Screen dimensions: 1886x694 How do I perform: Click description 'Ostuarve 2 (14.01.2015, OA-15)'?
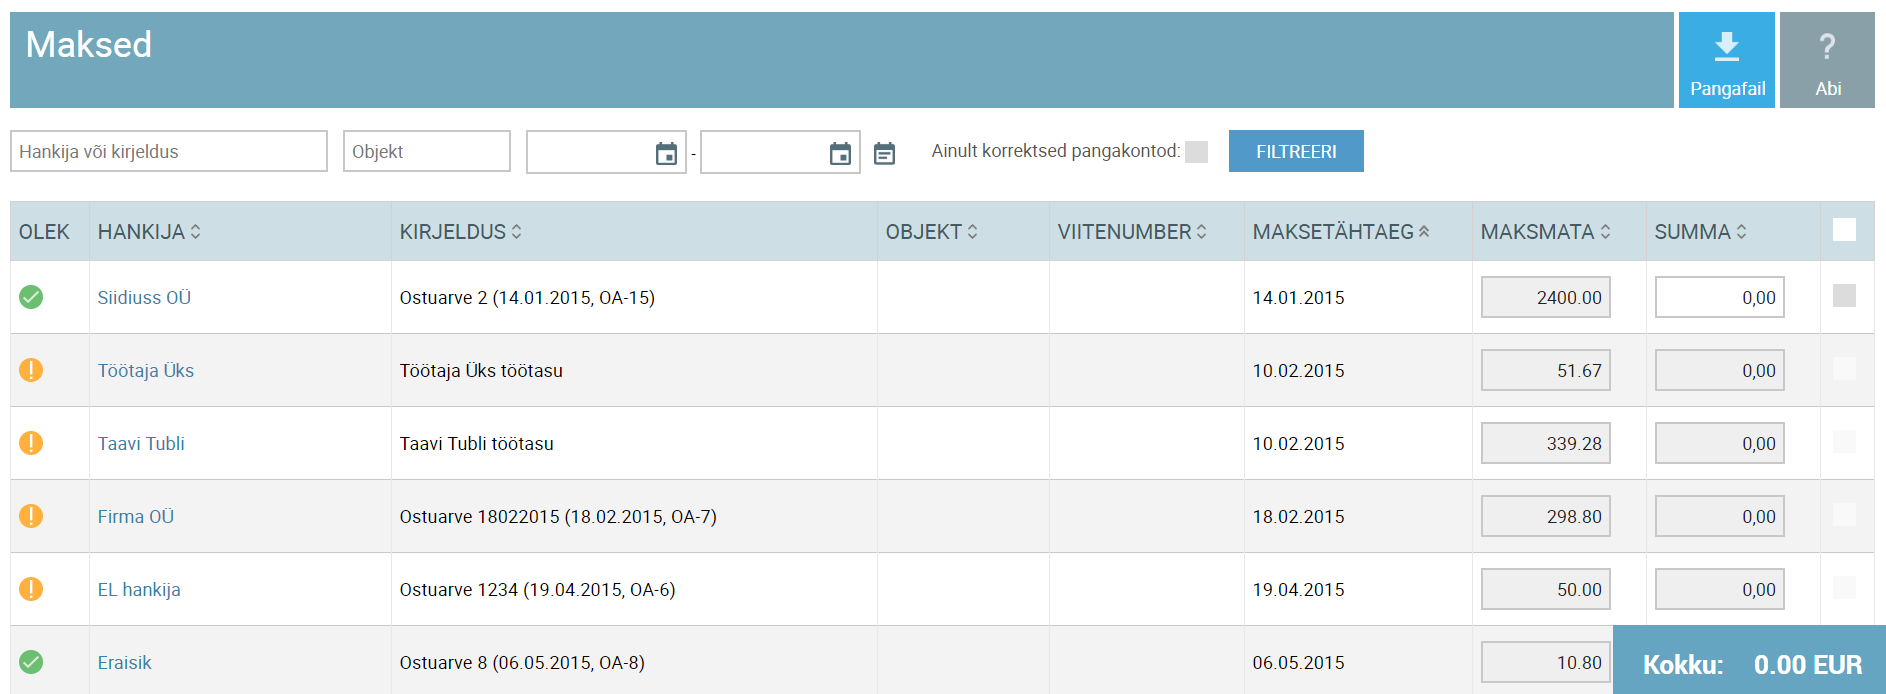(x=527, y=298)
